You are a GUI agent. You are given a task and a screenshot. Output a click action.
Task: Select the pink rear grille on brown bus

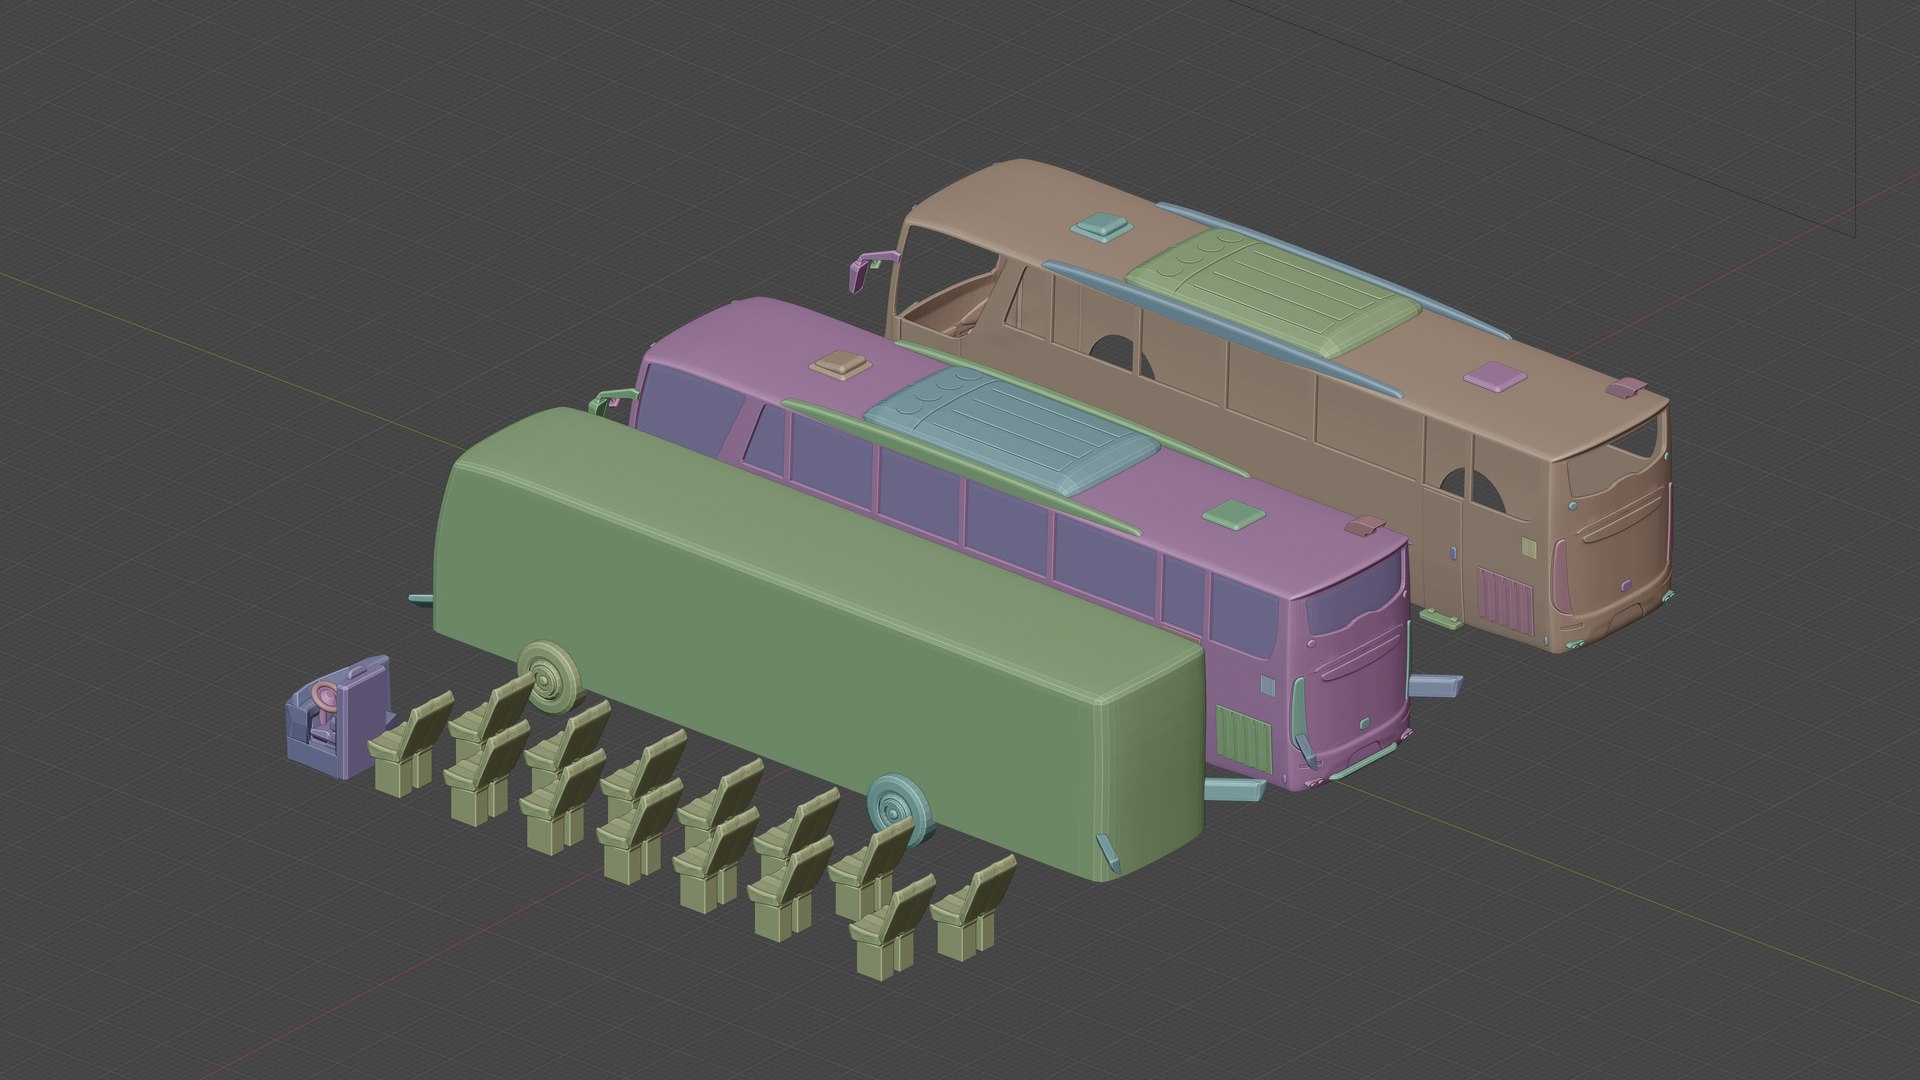coord(1505,598)
